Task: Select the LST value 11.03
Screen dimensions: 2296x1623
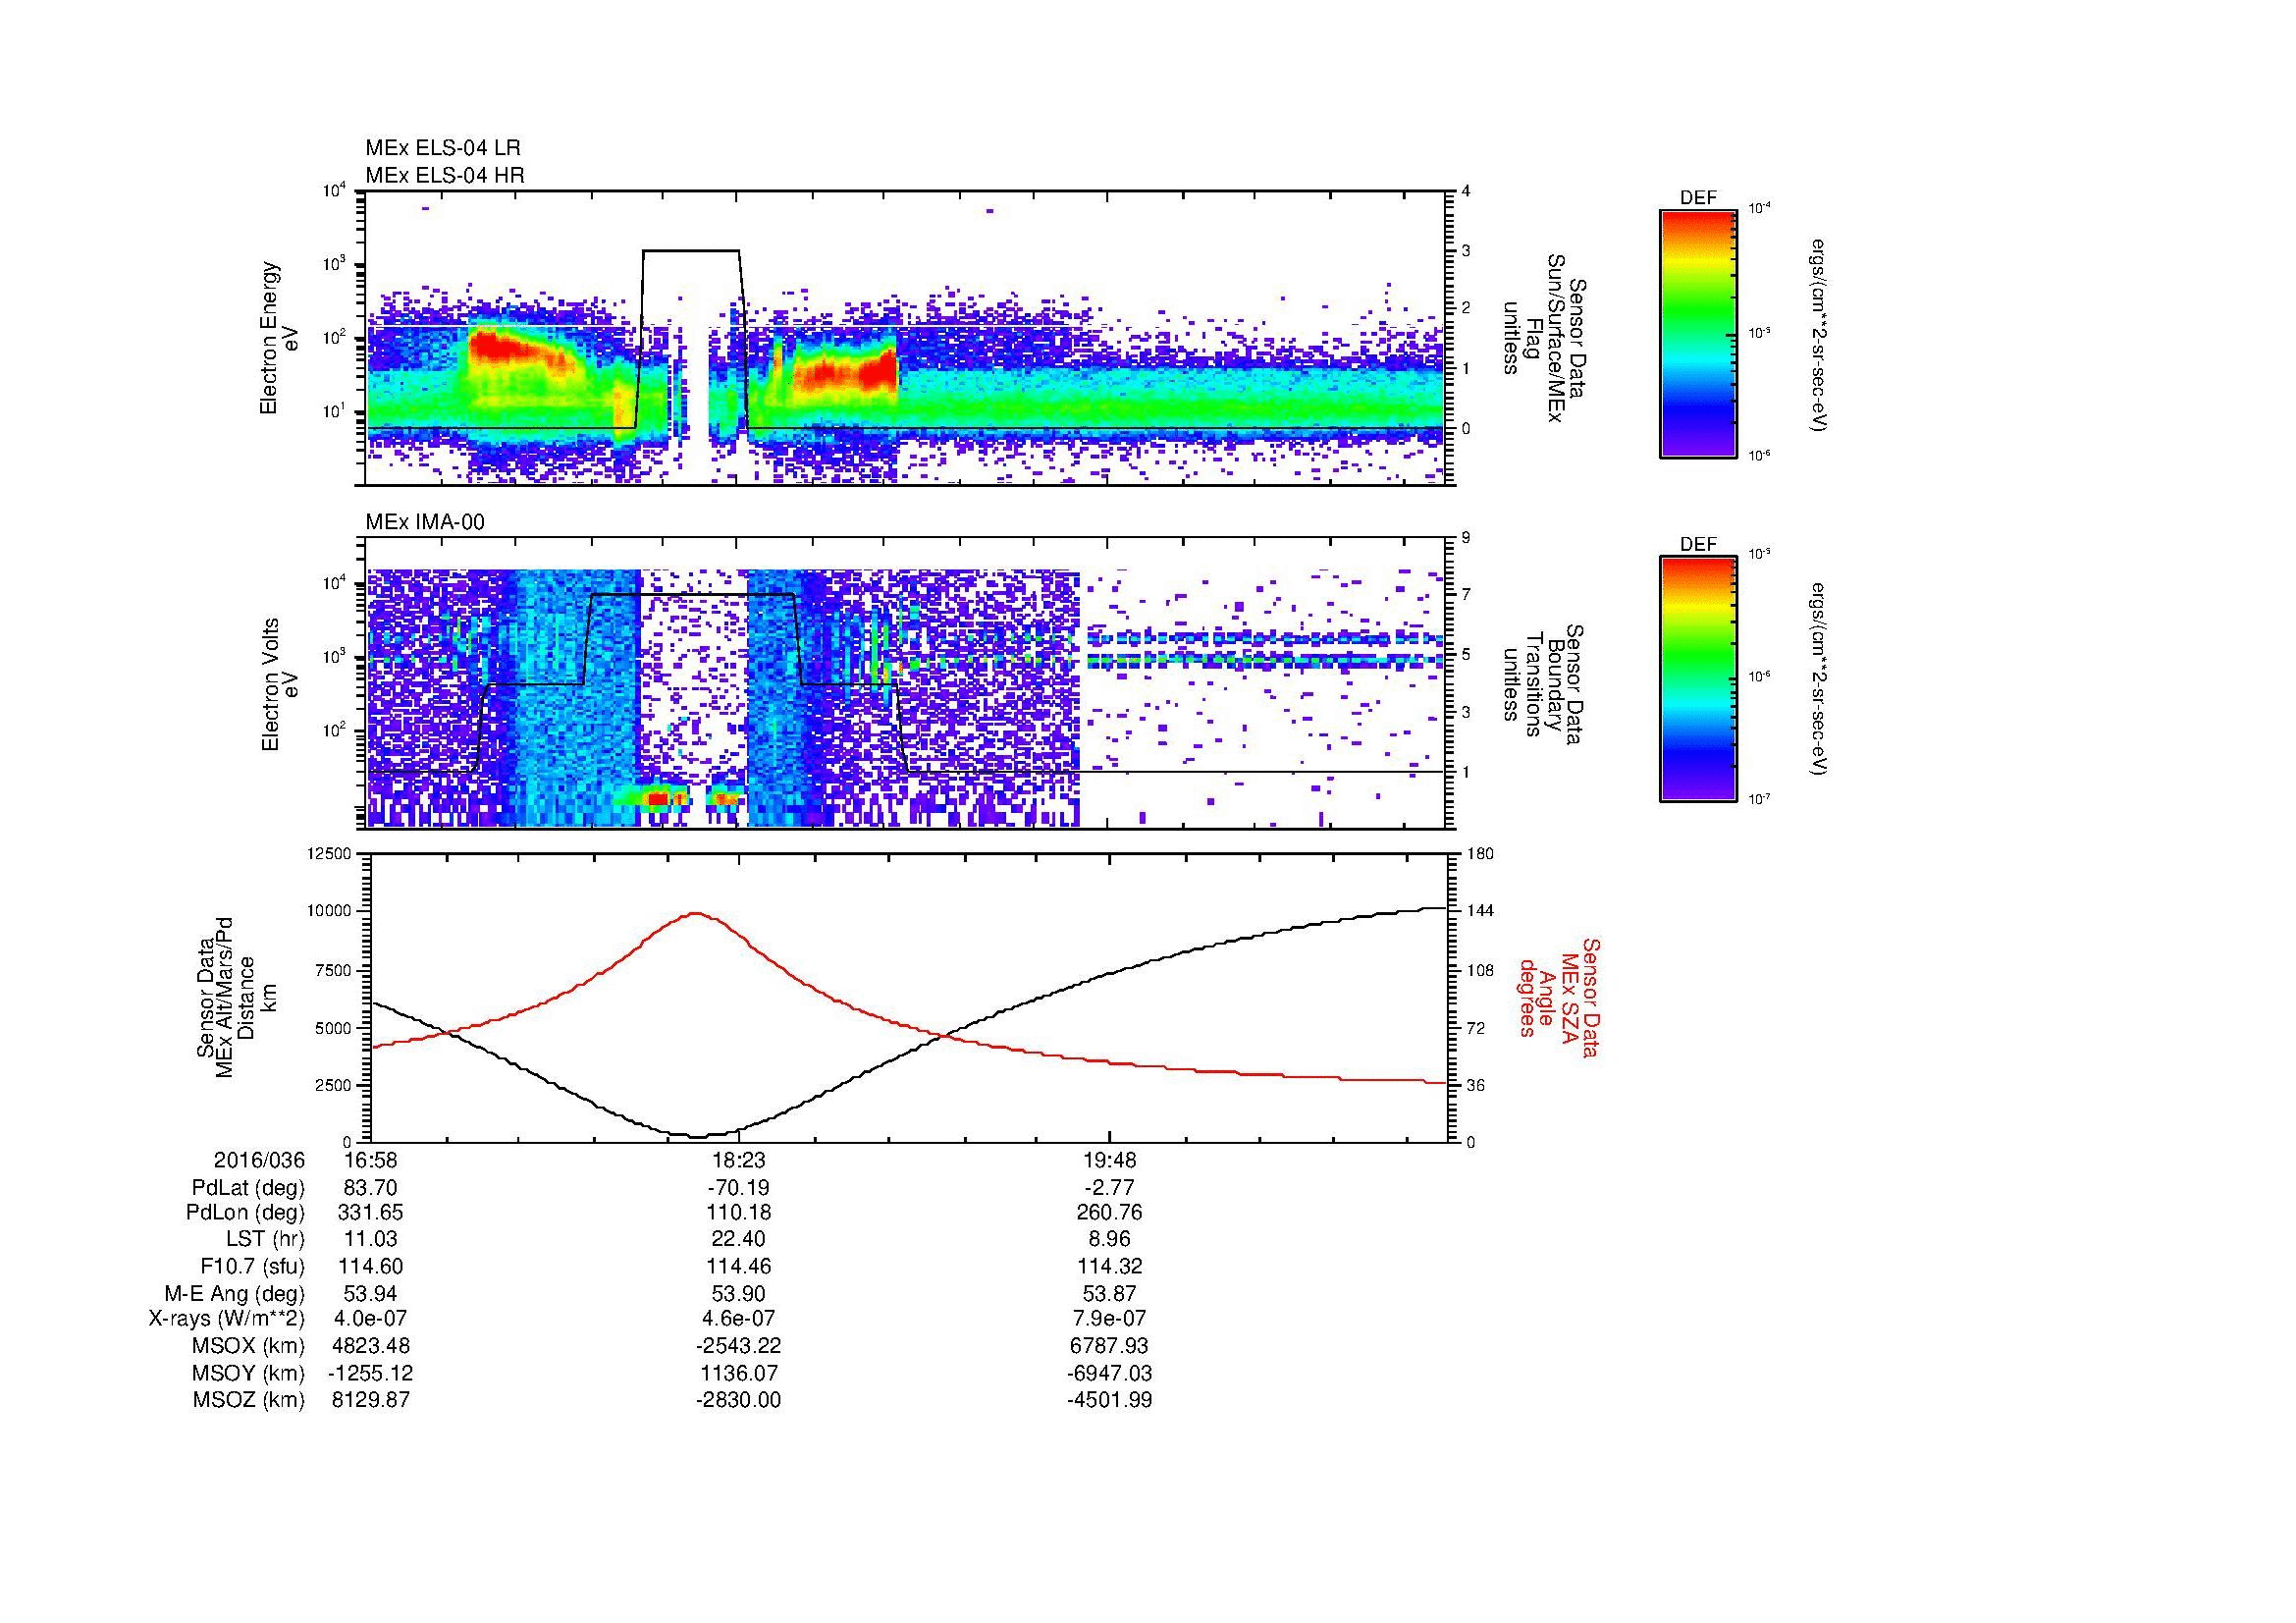Action: [370, 1239]
